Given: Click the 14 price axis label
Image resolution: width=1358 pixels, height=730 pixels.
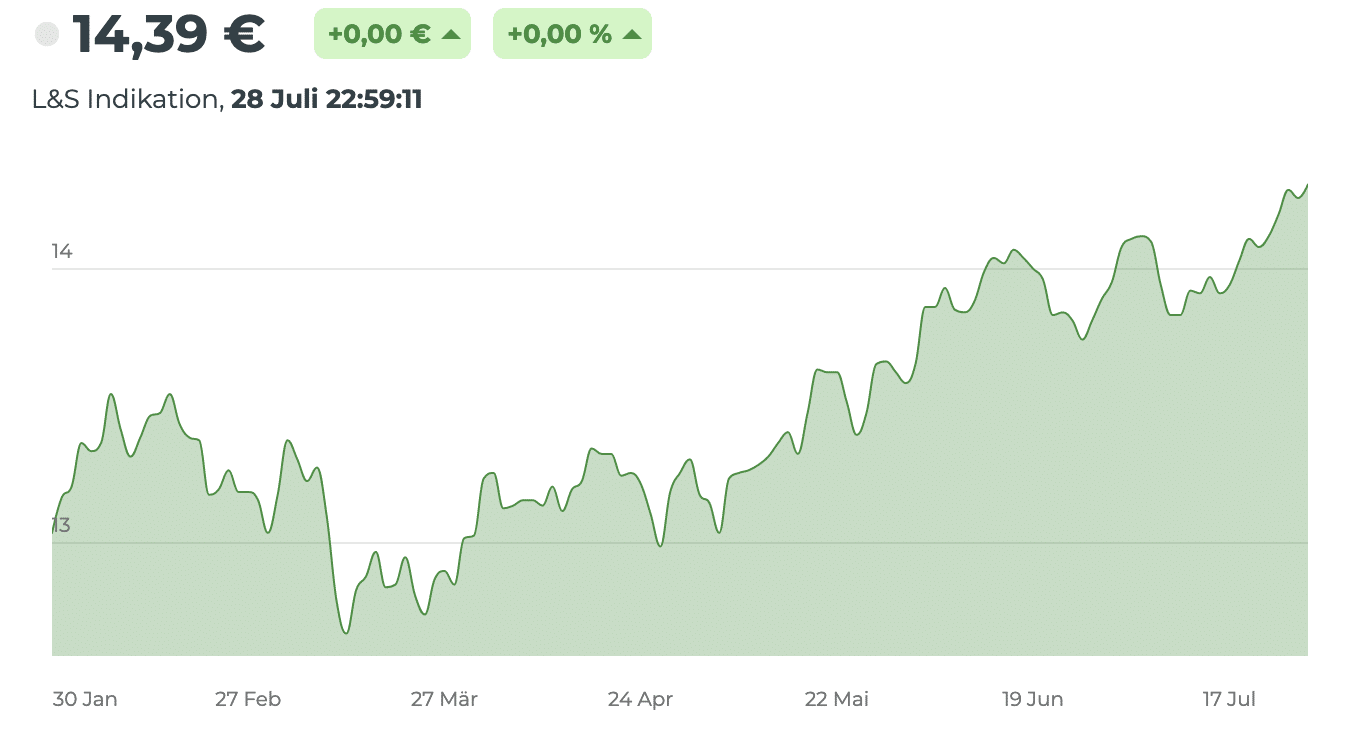Looking at the screenshot, I should click(62, 251).
